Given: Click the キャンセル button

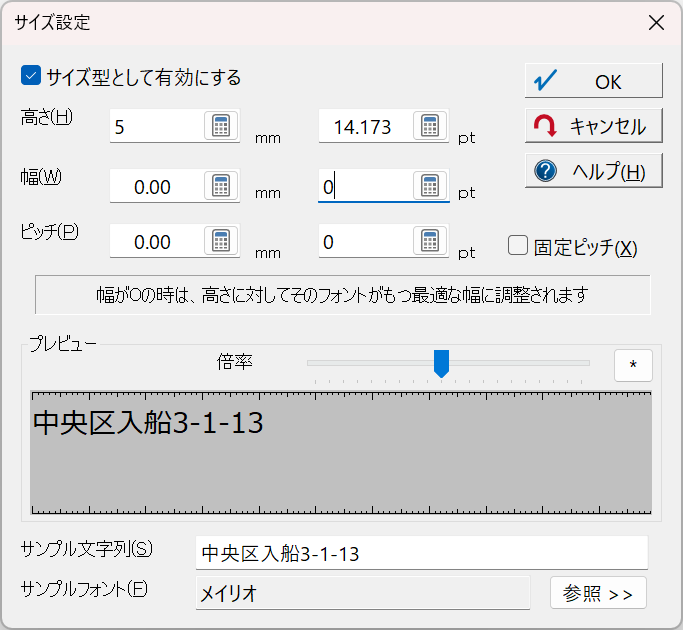Looking at the screenshot, I should point(593,126).
